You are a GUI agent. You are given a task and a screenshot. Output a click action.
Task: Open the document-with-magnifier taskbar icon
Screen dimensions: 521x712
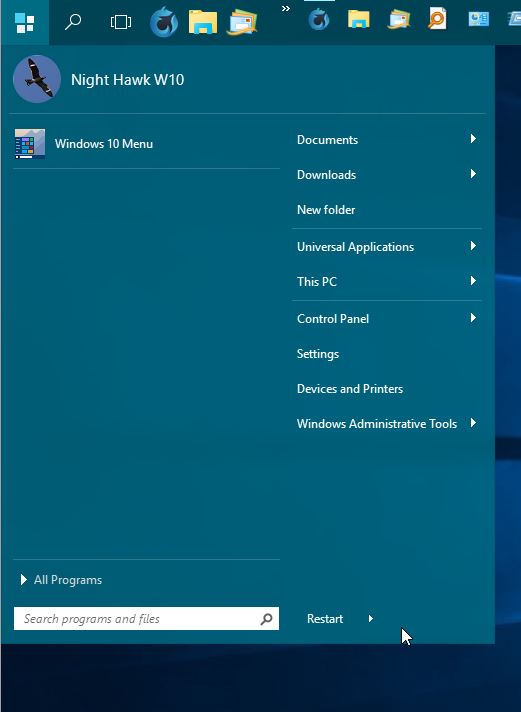tap(437, 19)
